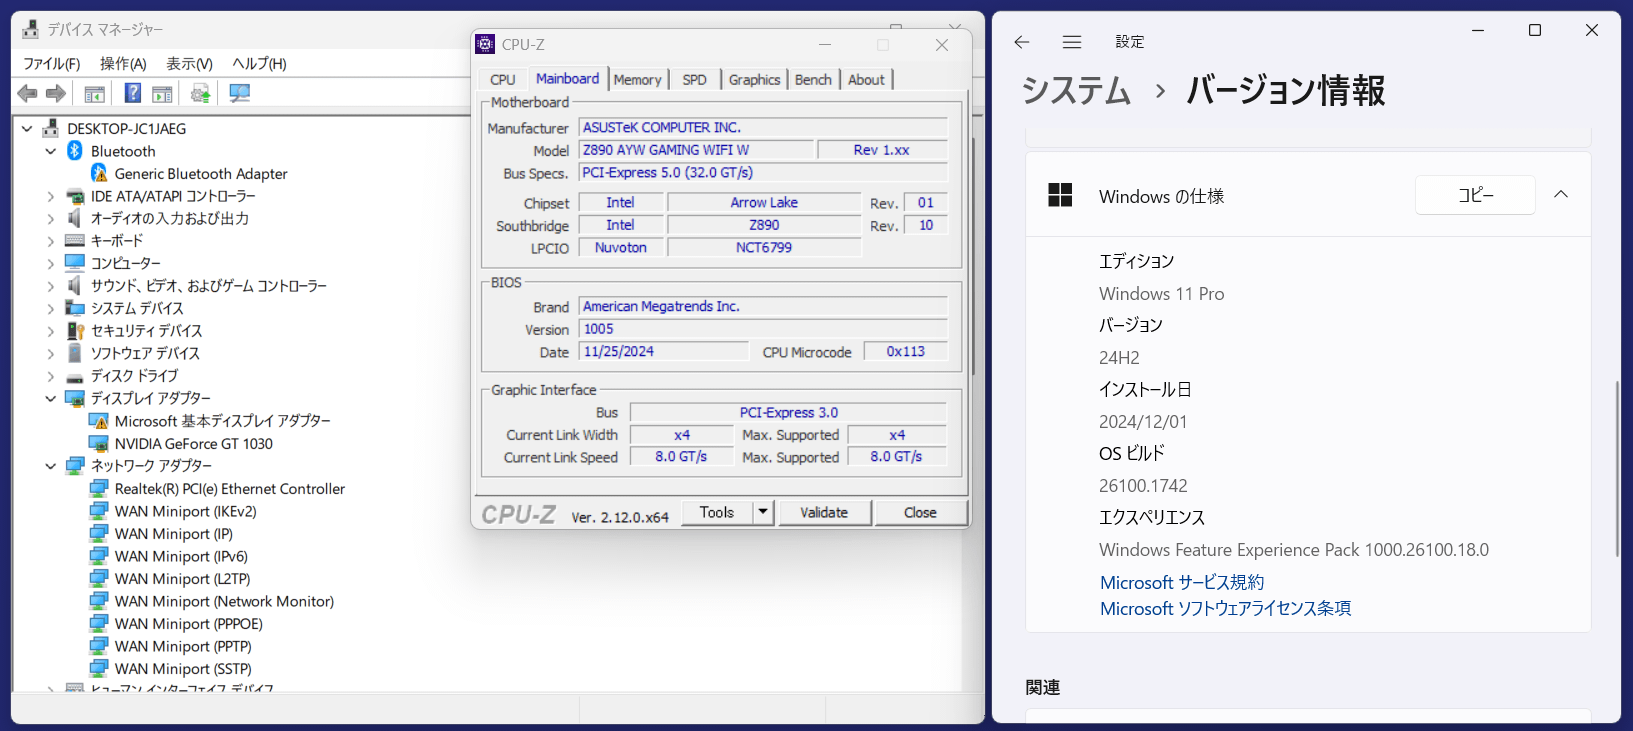Click the Z890 AYW GAMING WIFI W model field

695,150
